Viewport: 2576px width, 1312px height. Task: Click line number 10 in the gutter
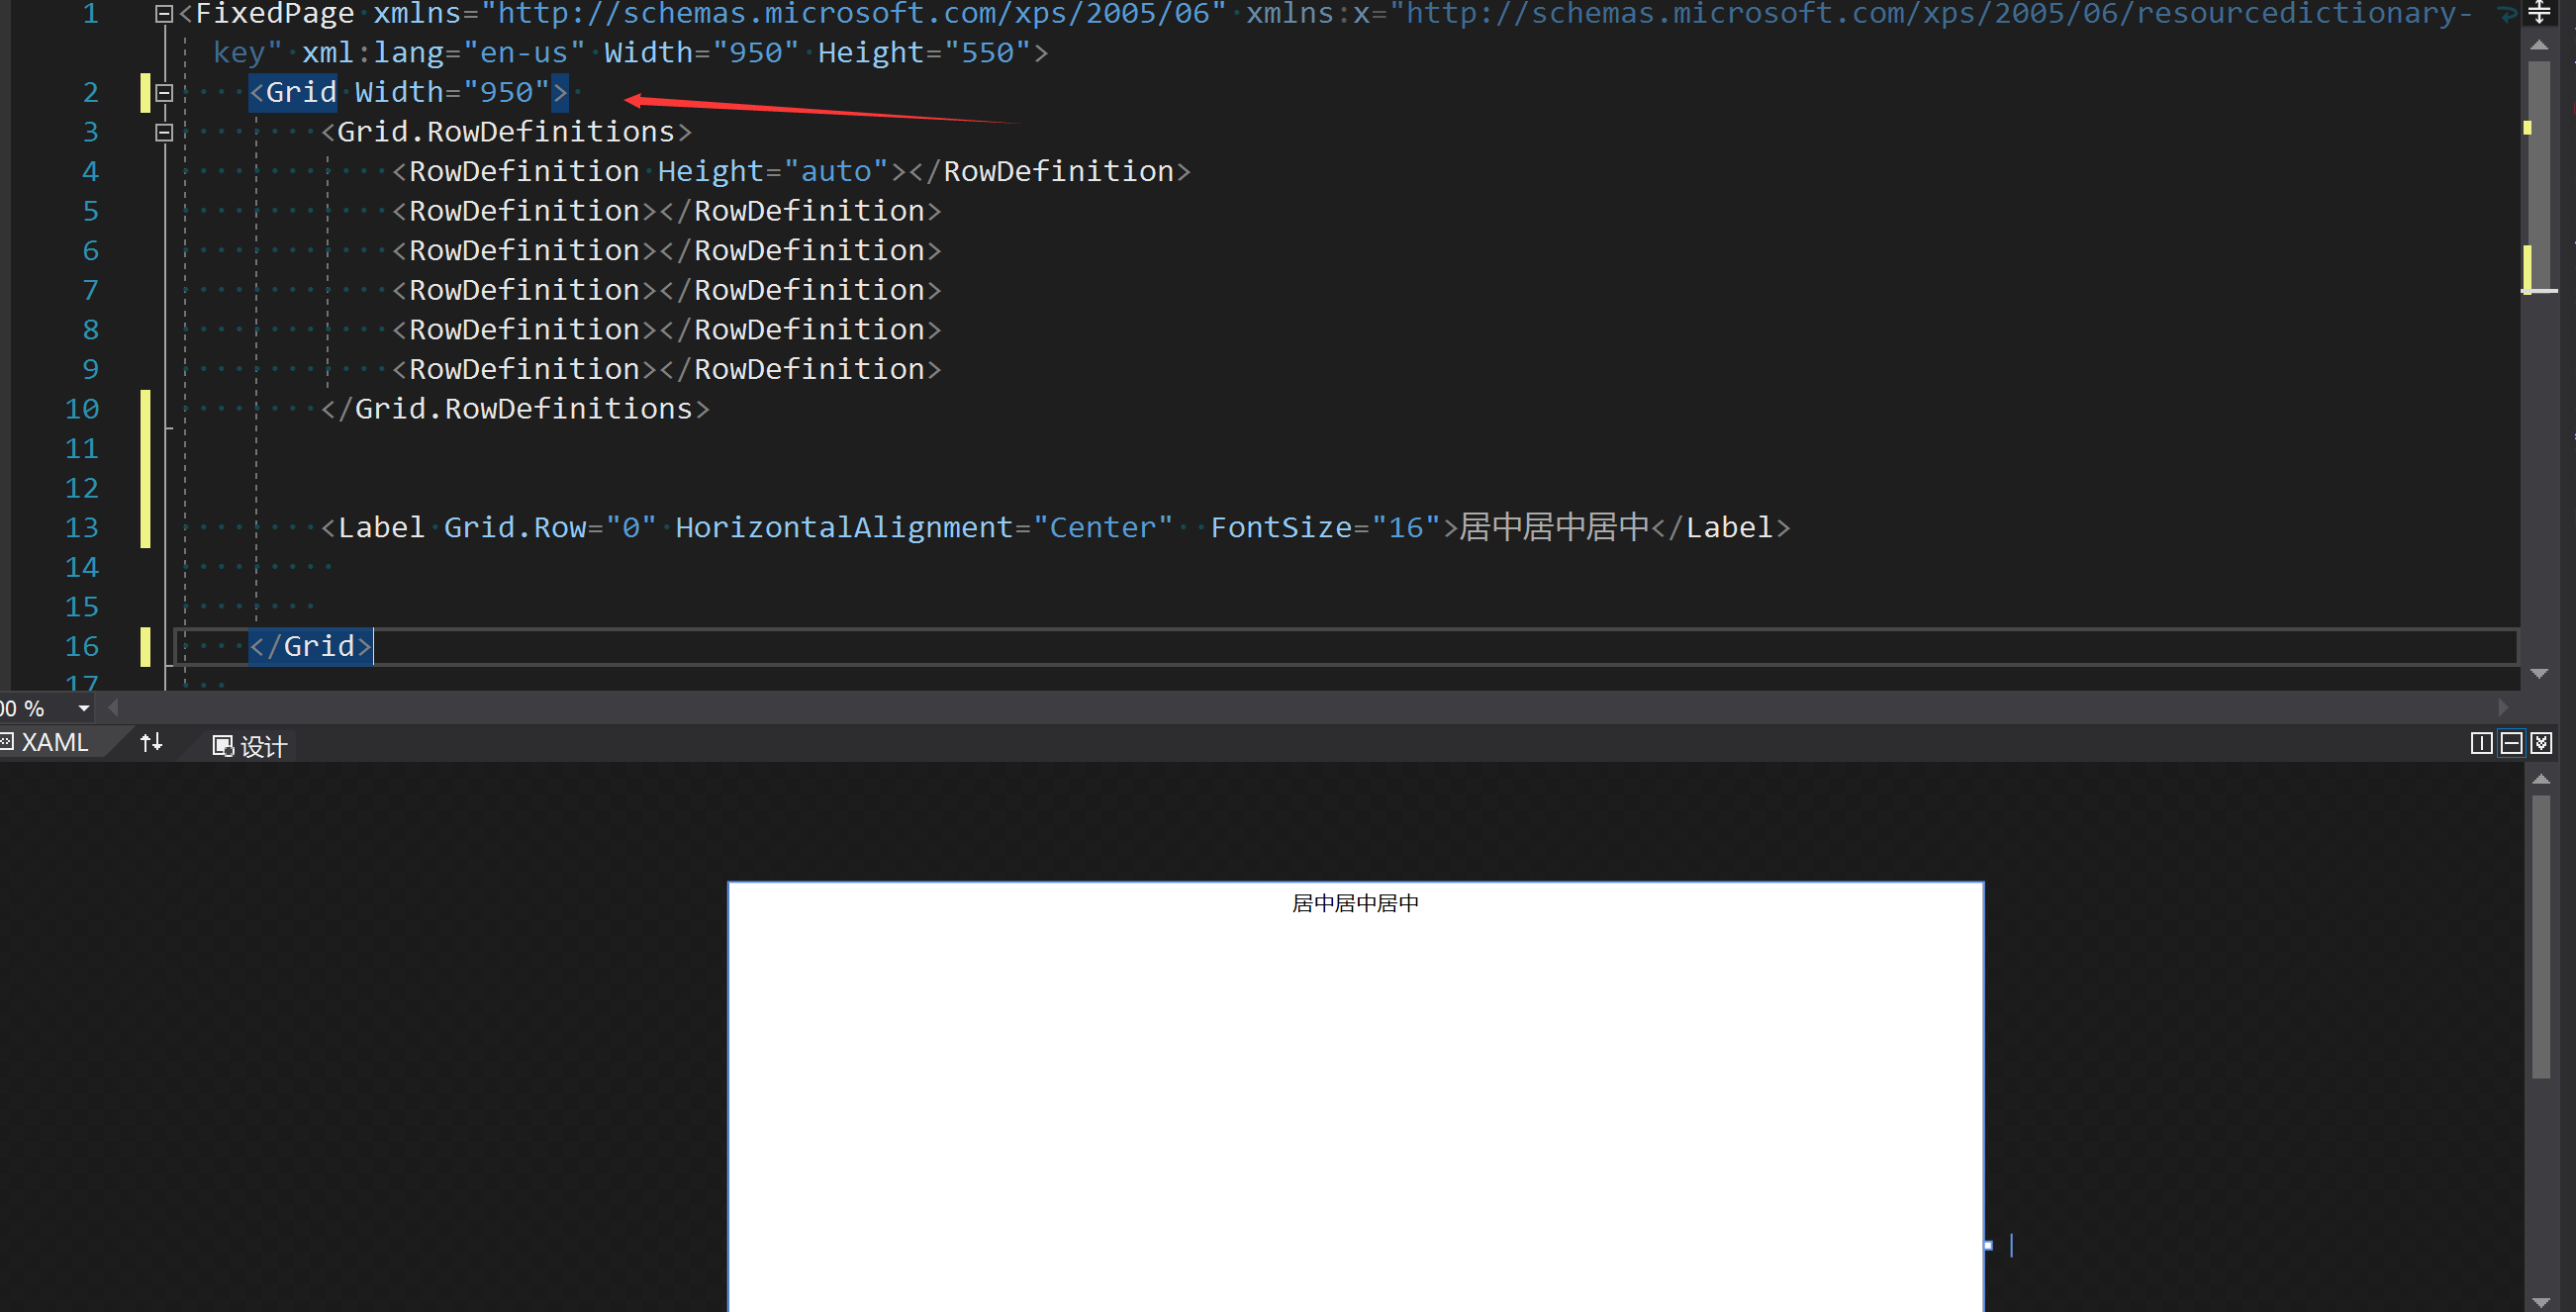(x=82, y=410)
